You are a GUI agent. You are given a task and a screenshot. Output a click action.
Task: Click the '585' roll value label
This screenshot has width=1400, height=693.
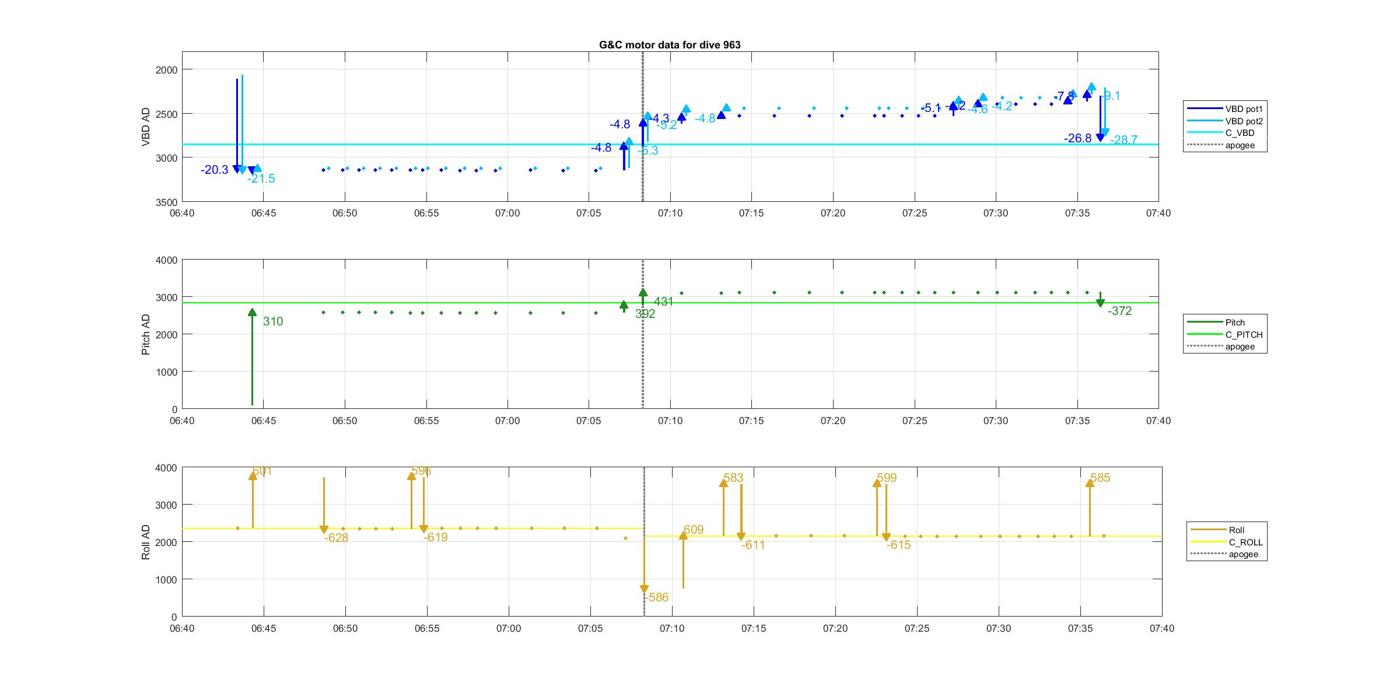pyautogui.click(x=1100, y=479)
